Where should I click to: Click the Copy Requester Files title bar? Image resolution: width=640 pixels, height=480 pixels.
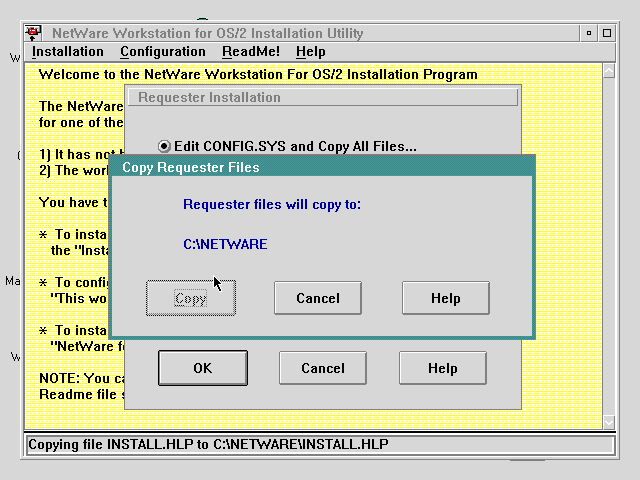[x=322, y=167]
